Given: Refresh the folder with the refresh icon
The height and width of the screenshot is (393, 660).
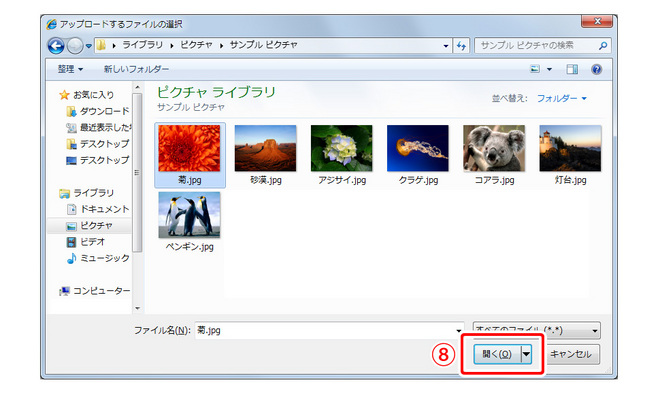Looking at the screenshot, I should point(462,46).
